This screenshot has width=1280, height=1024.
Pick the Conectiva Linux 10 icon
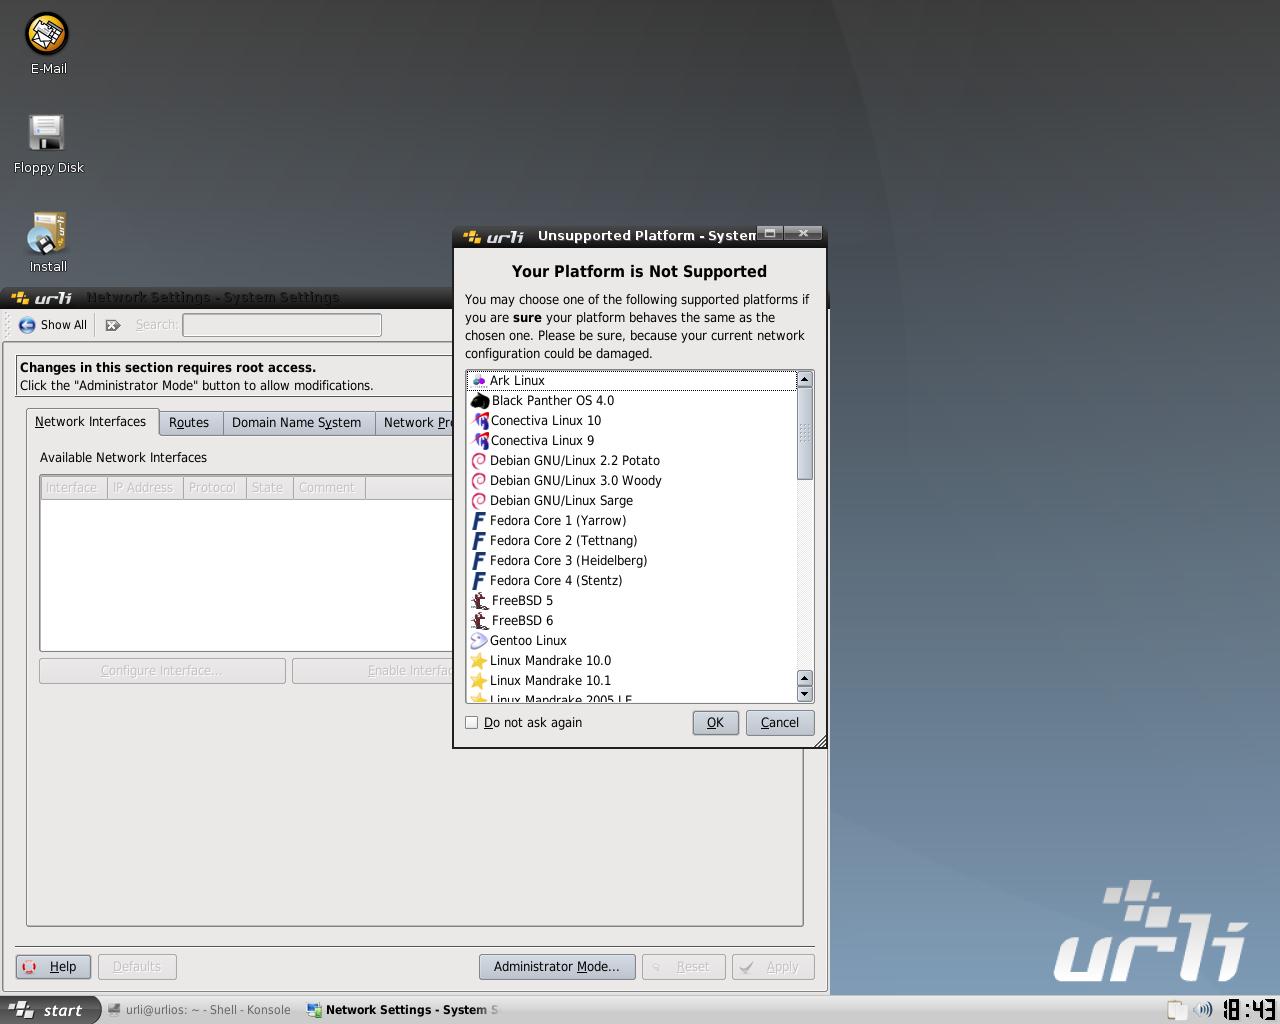click(x=480, y=420)
